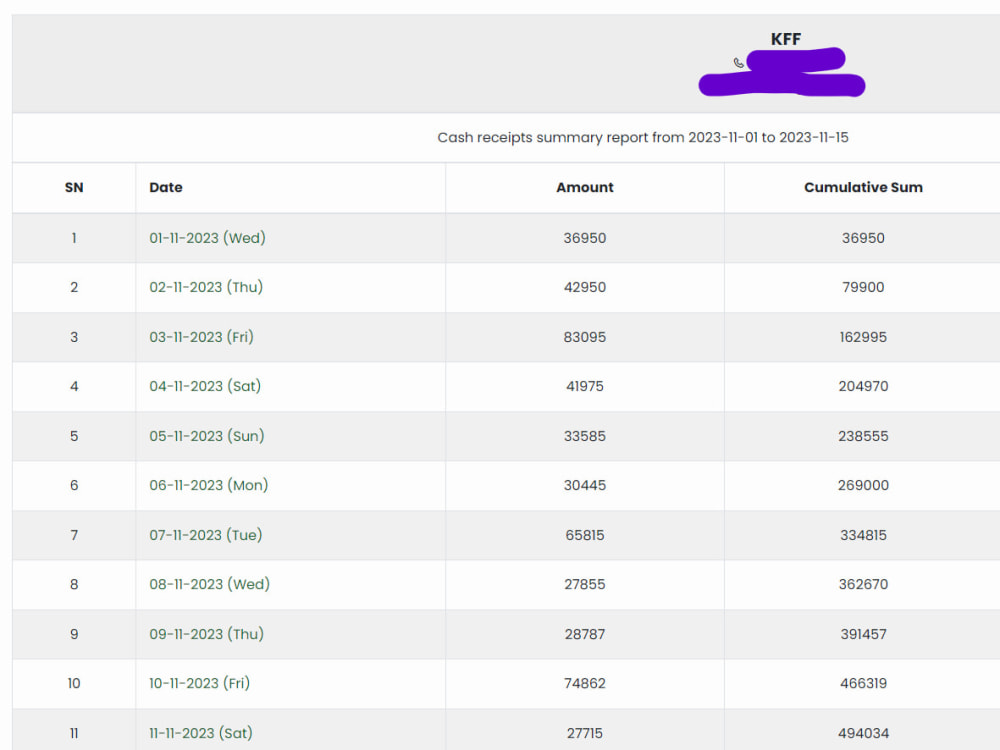Select amount 27715 for 11-11-2023

click(x=585, y=733)
